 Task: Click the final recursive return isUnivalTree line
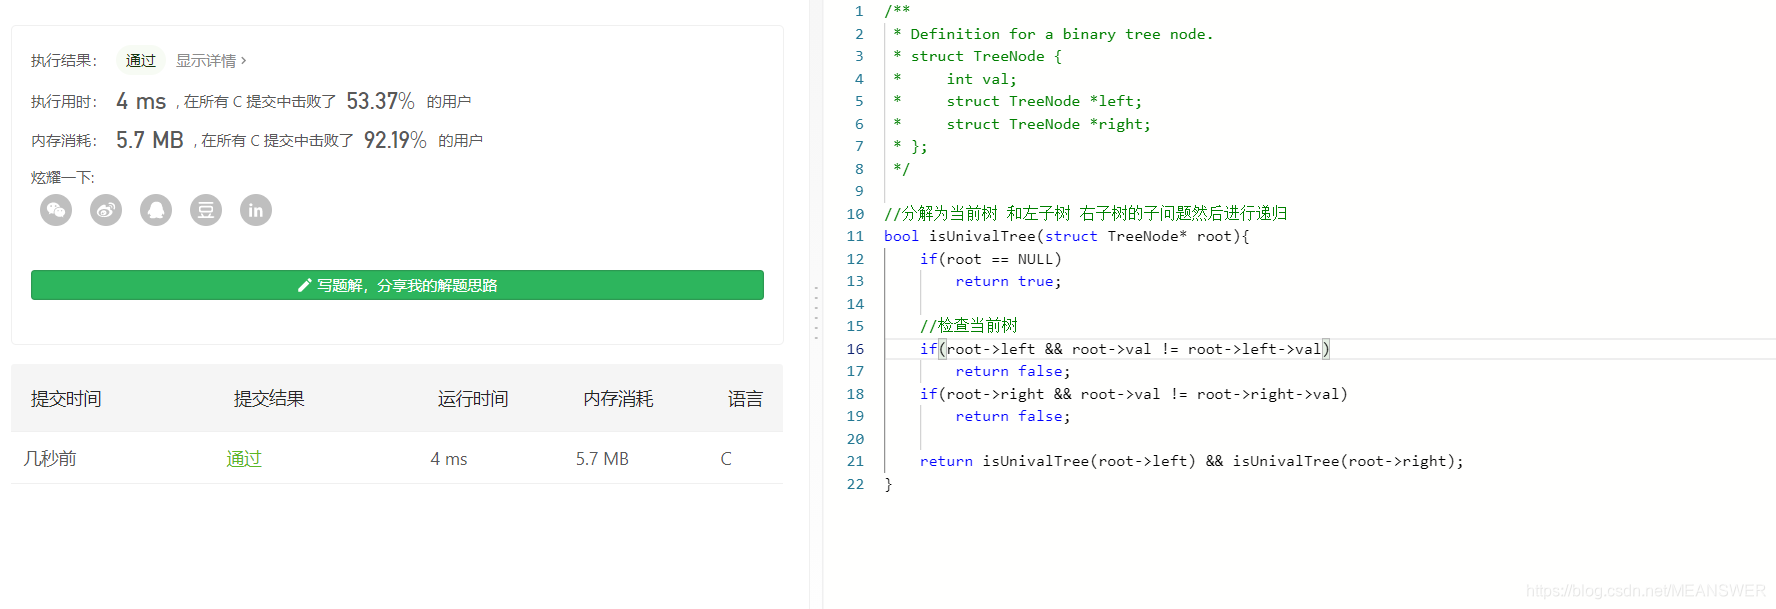pyautogui.click(x=1191, y=461)
